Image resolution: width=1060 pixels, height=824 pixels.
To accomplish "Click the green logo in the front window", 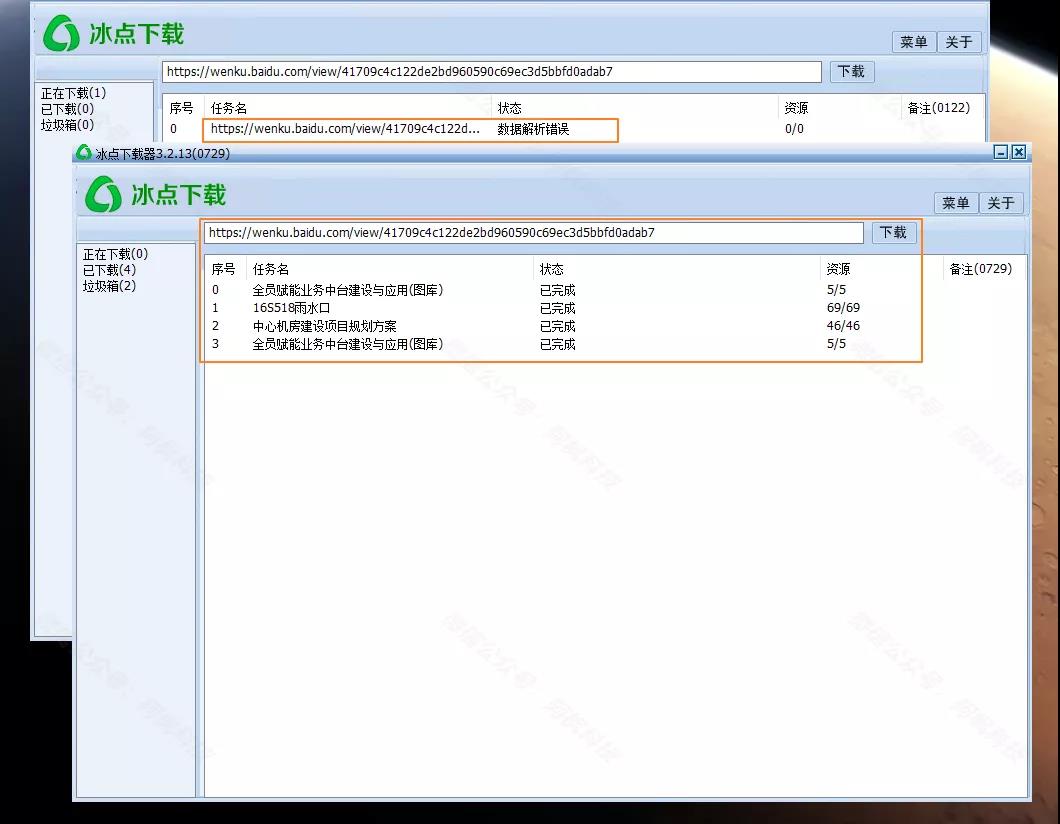I will coord(103,195).
